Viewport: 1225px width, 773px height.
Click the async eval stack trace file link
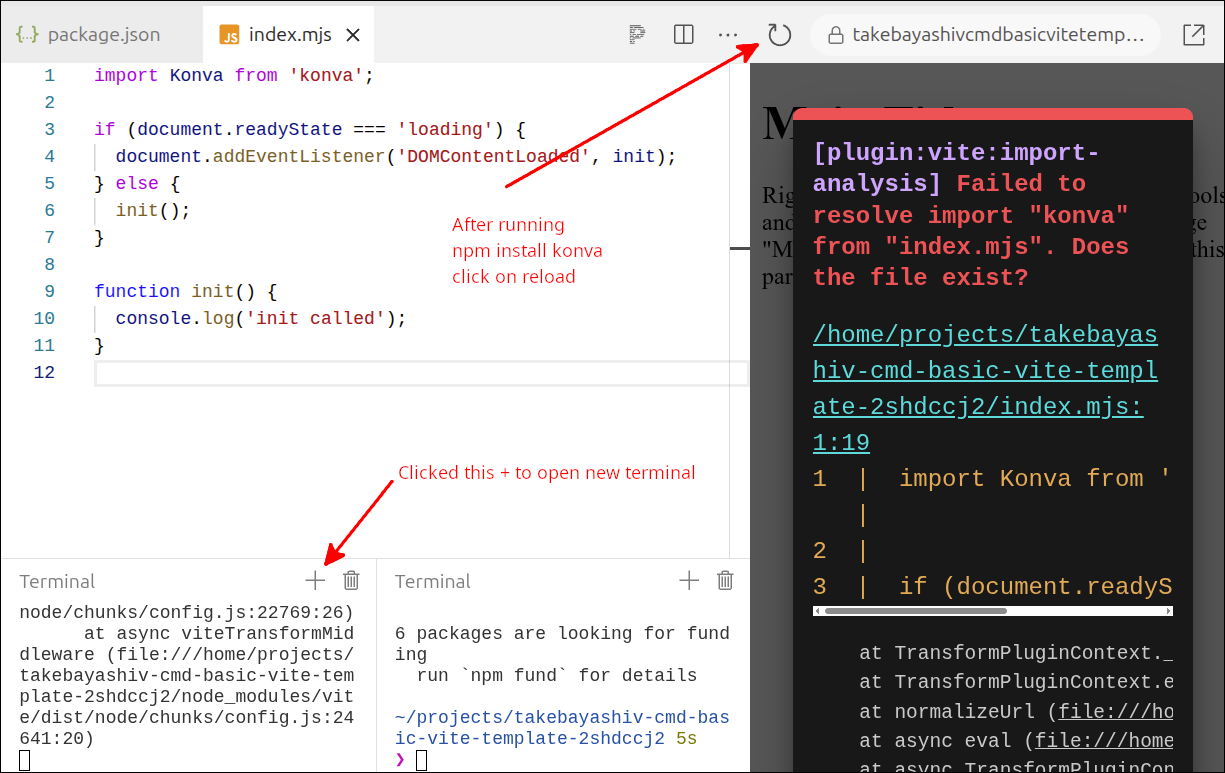tap(1103, 740)
